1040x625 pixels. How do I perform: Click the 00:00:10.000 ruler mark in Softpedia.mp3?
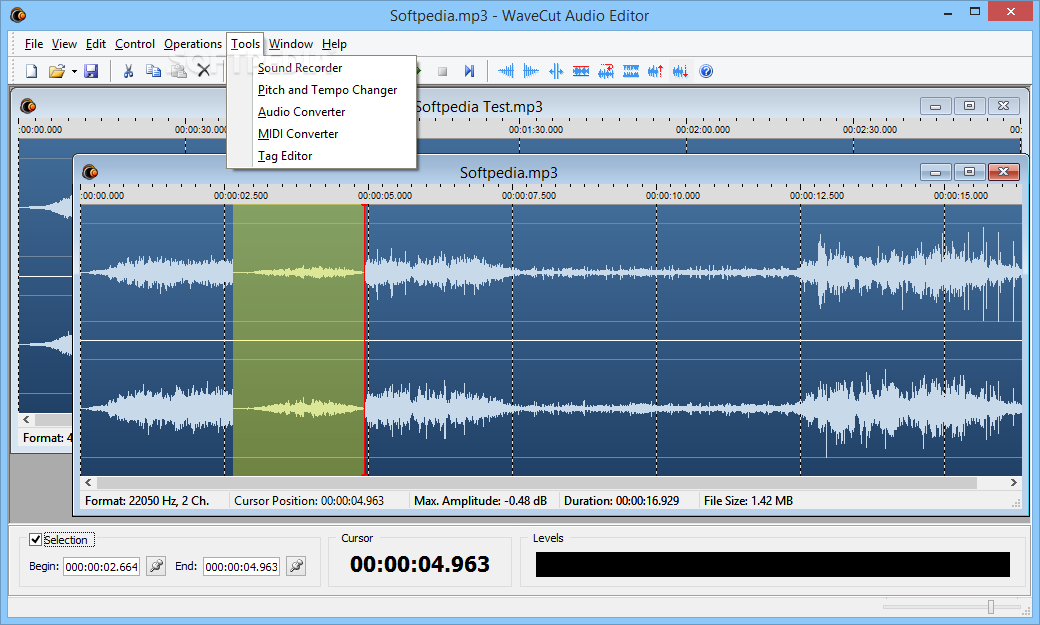[x=673, y=196]
